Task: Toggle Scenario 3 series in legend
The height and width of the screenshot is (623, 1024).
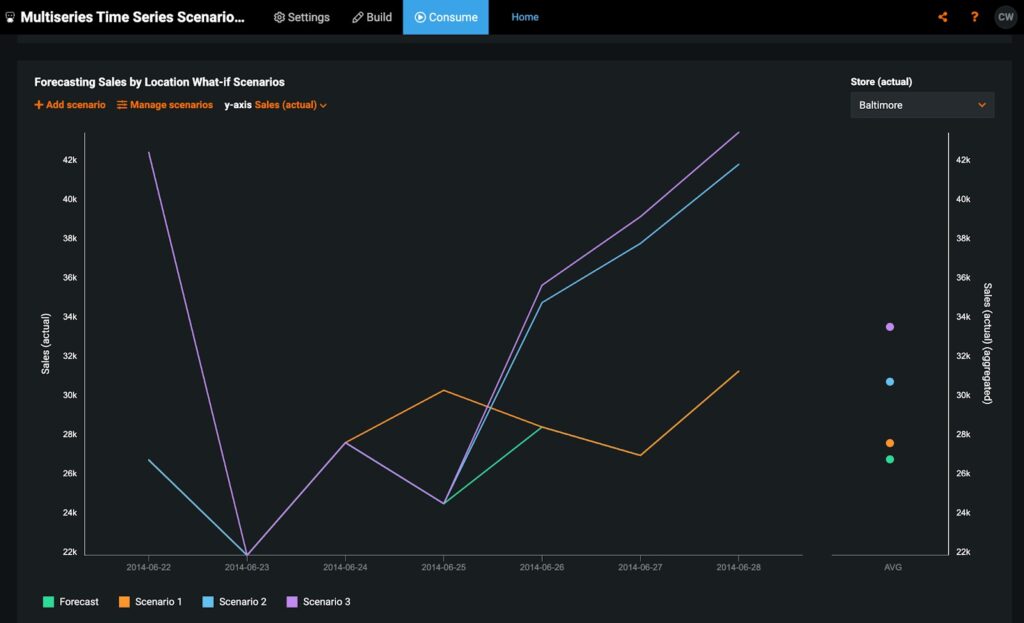Action: point(319,601)
